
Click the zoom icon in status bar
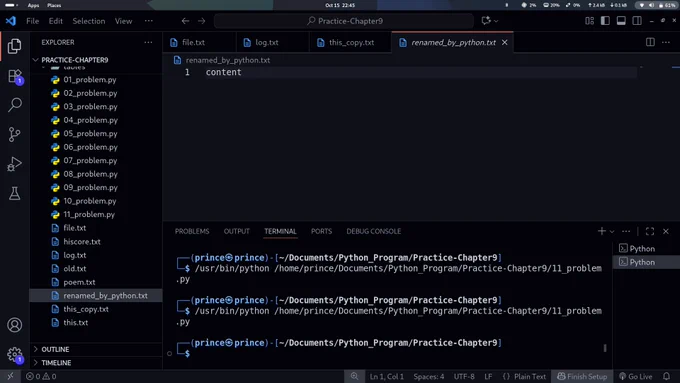[354, 376]
